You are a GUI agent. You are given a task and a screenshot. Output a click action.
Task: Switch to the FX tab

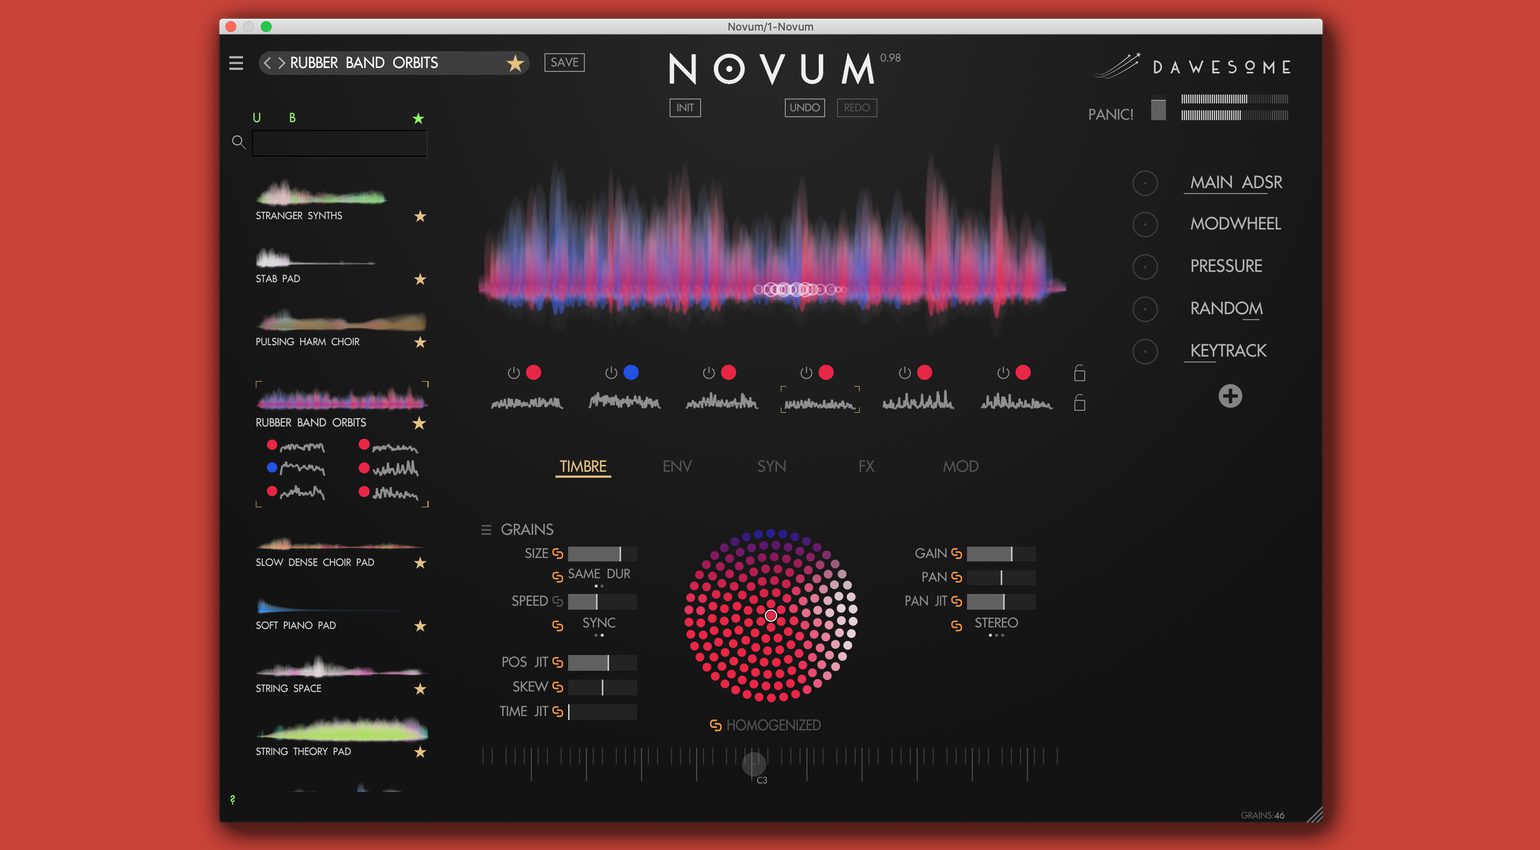pyautogui.click(x=866, y=467)
